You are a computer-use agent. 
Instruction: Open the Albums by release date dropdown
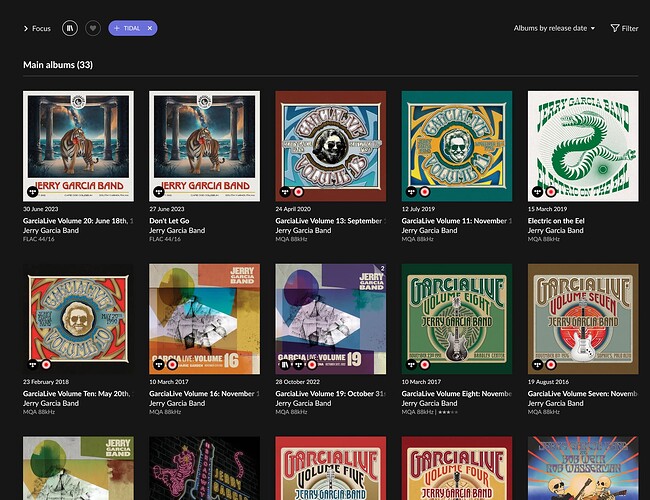coord(555,28)
